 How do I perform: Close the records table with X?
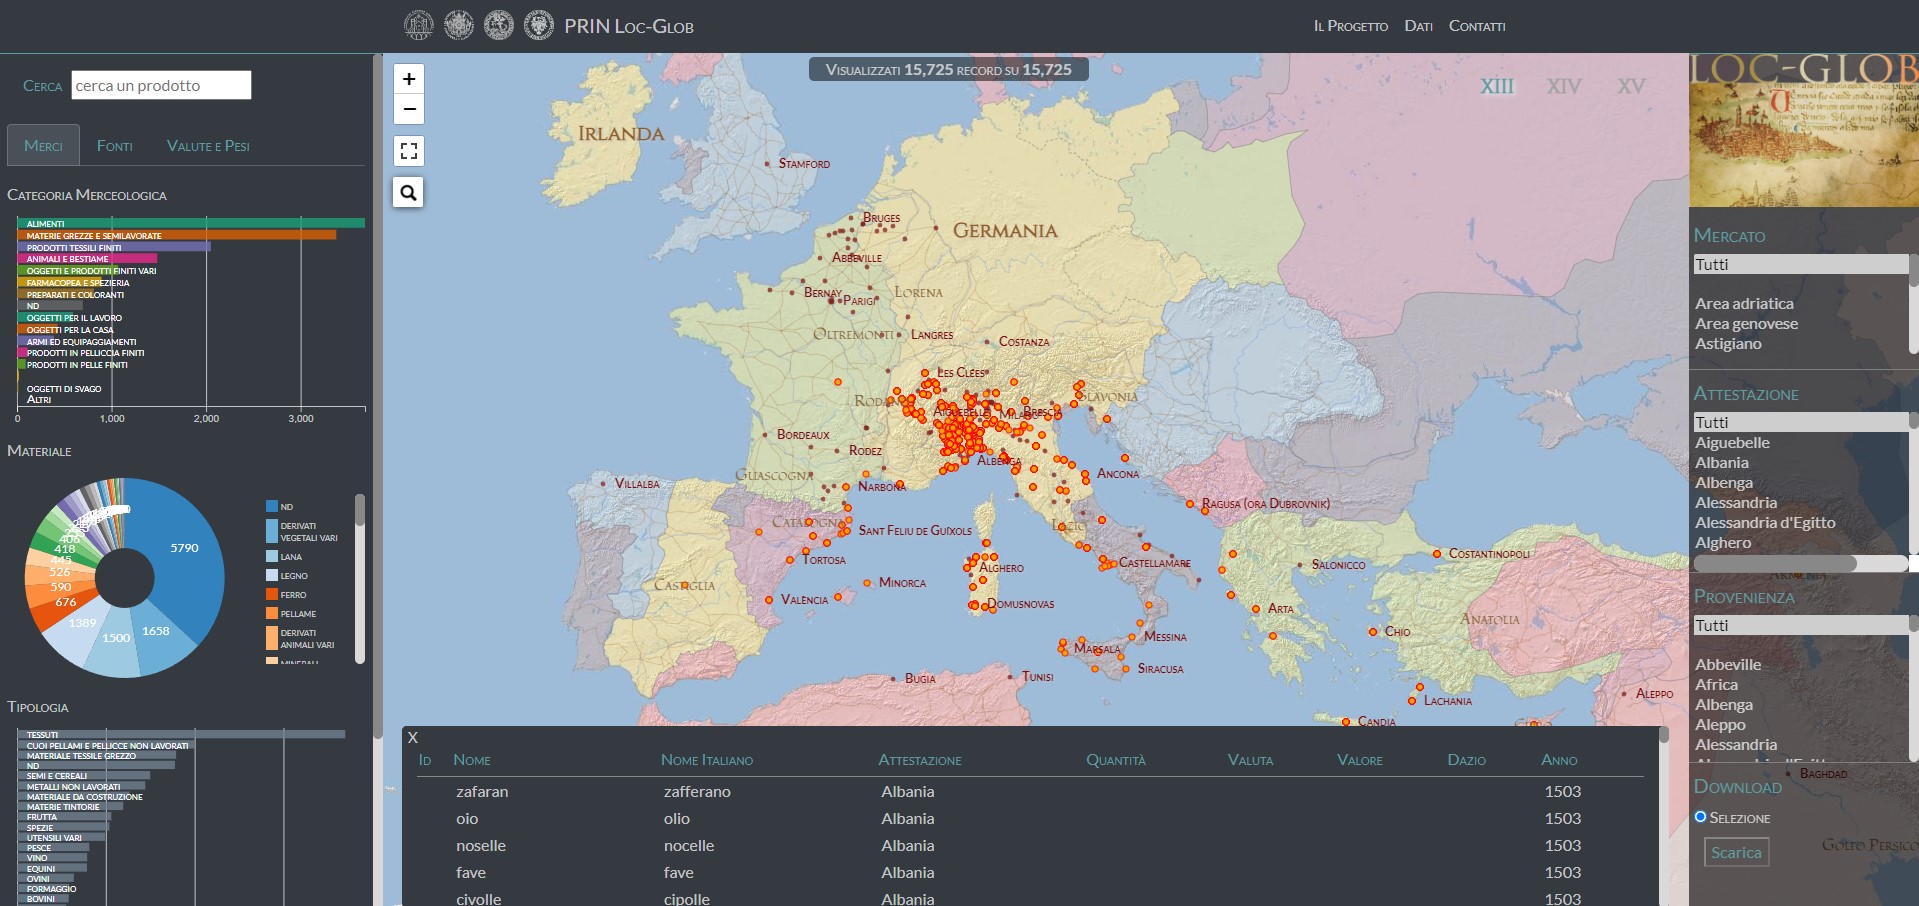[413, 737]
